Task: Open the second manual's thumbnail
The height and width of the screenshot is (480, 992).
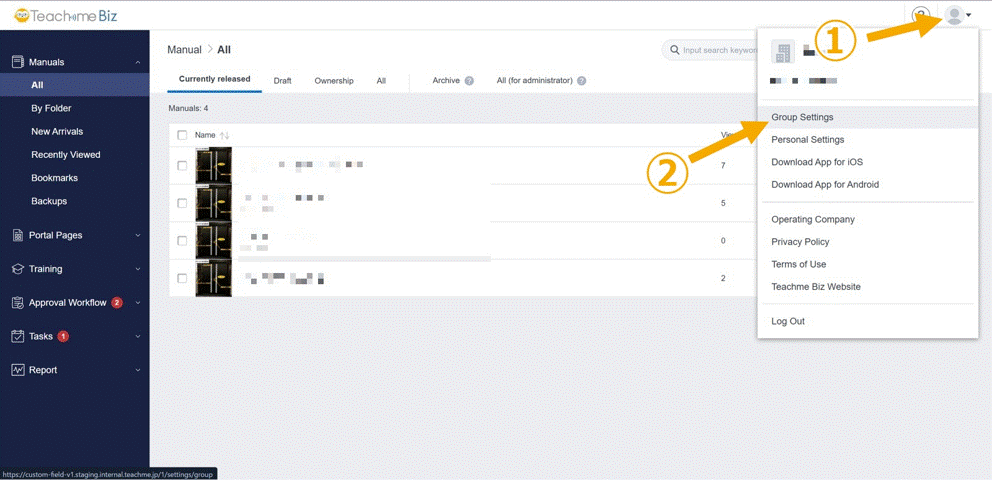Action: point(213,203)
